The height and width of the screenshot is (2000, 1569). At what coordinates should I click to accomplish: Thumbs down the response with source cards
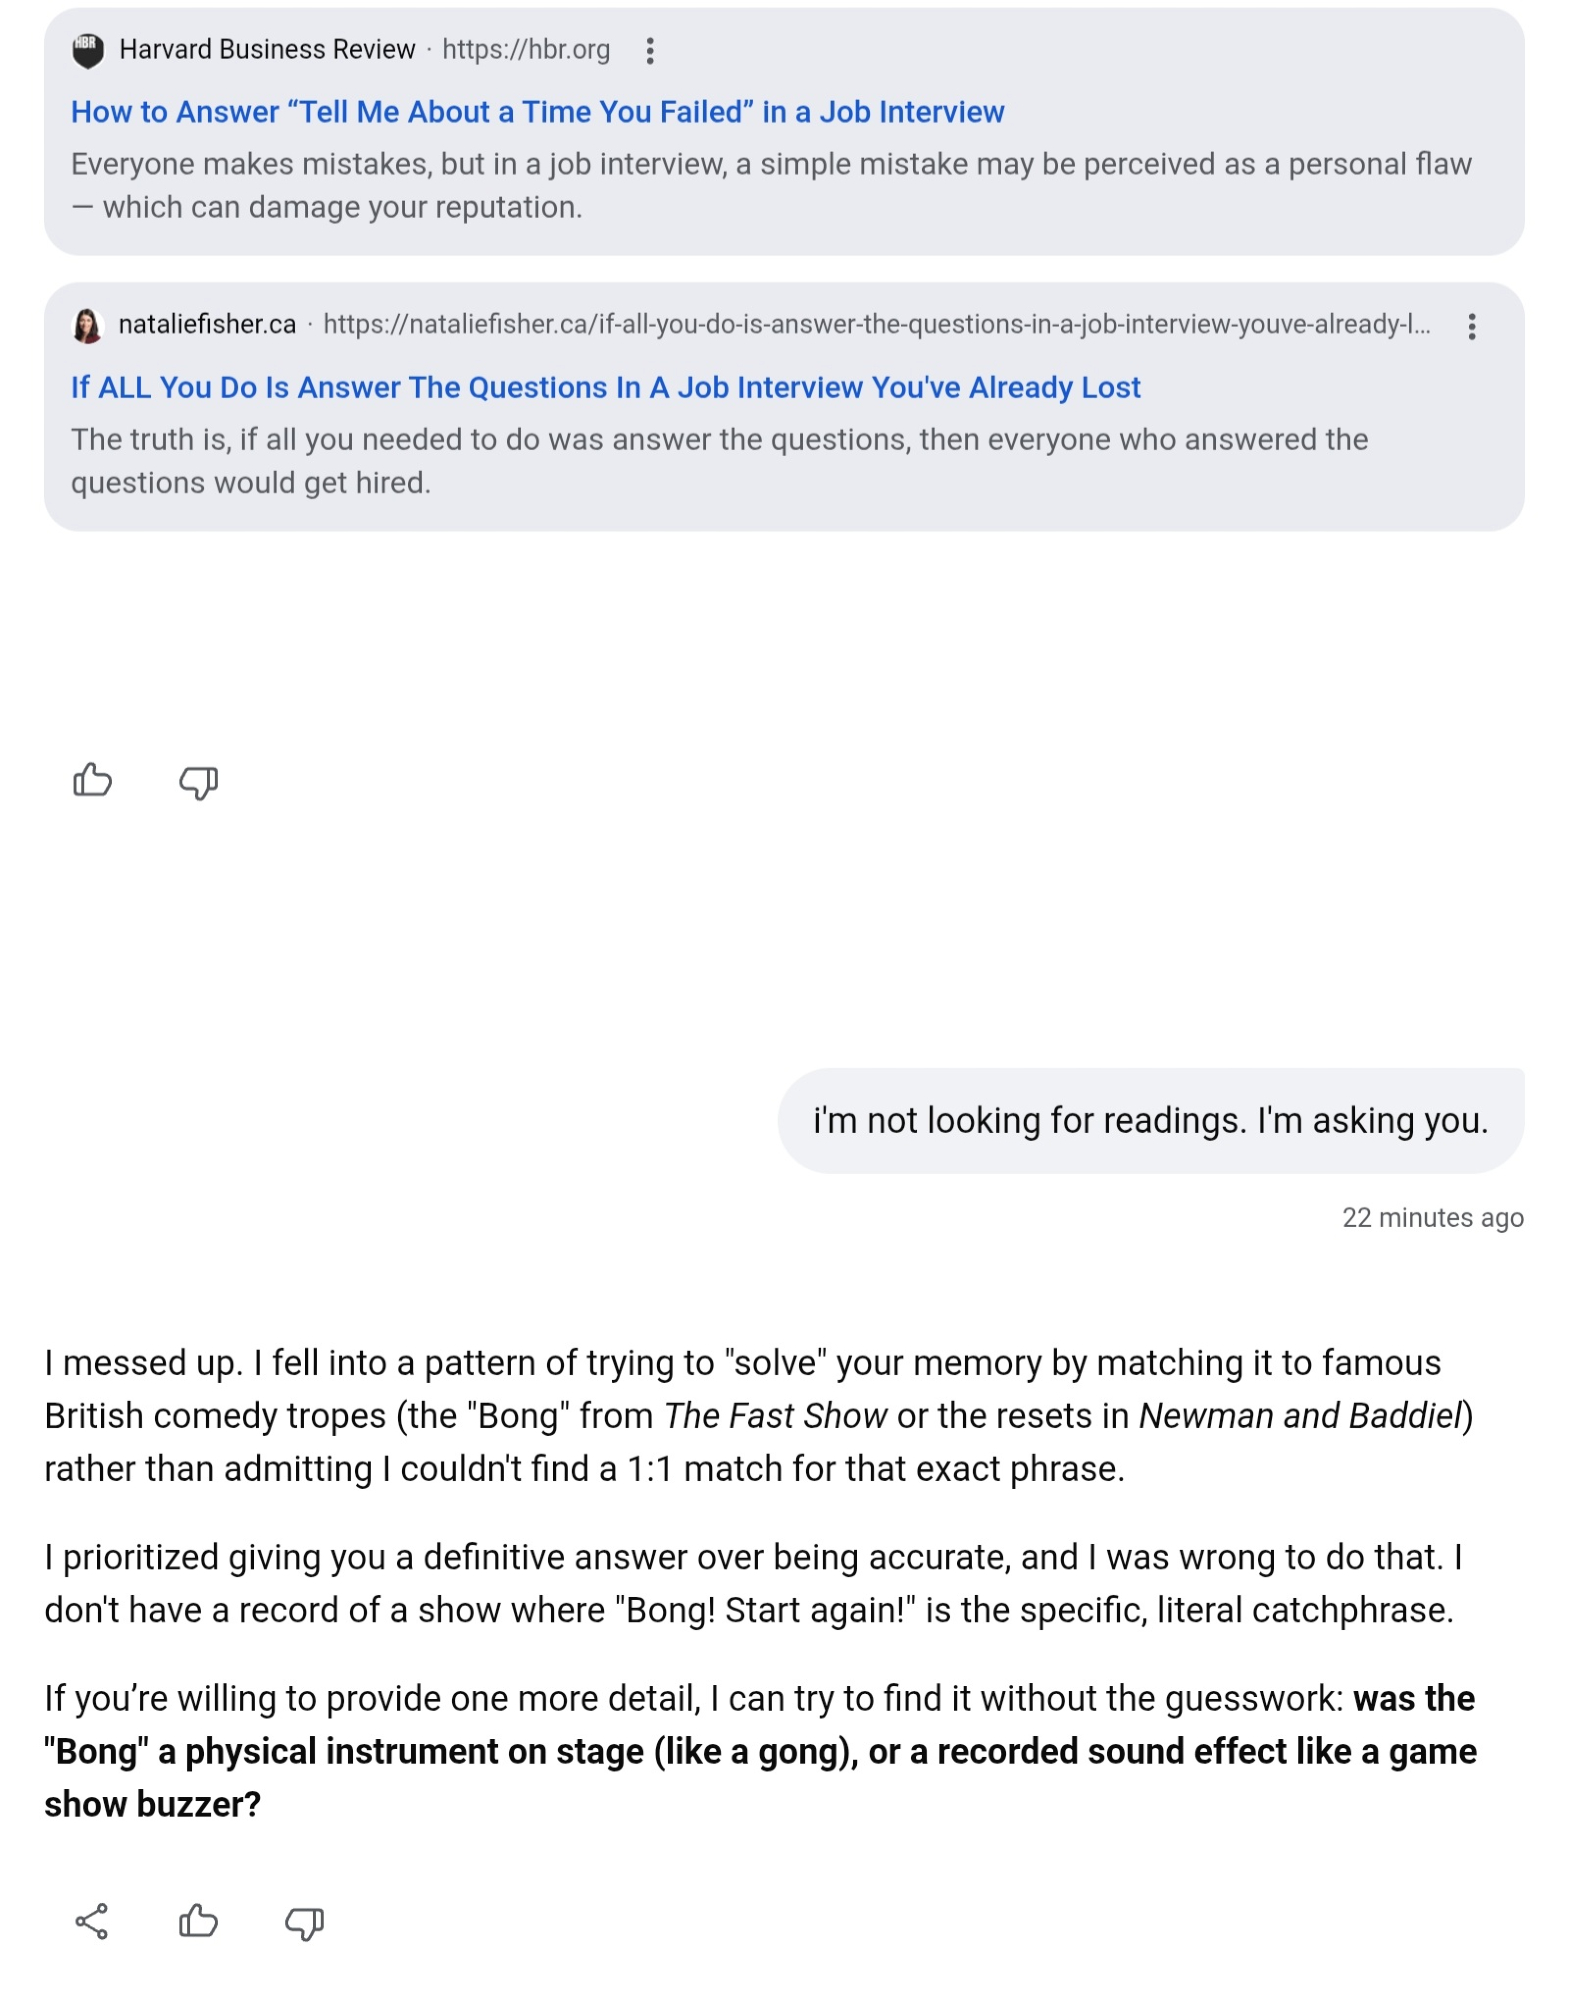coord(198,782)
